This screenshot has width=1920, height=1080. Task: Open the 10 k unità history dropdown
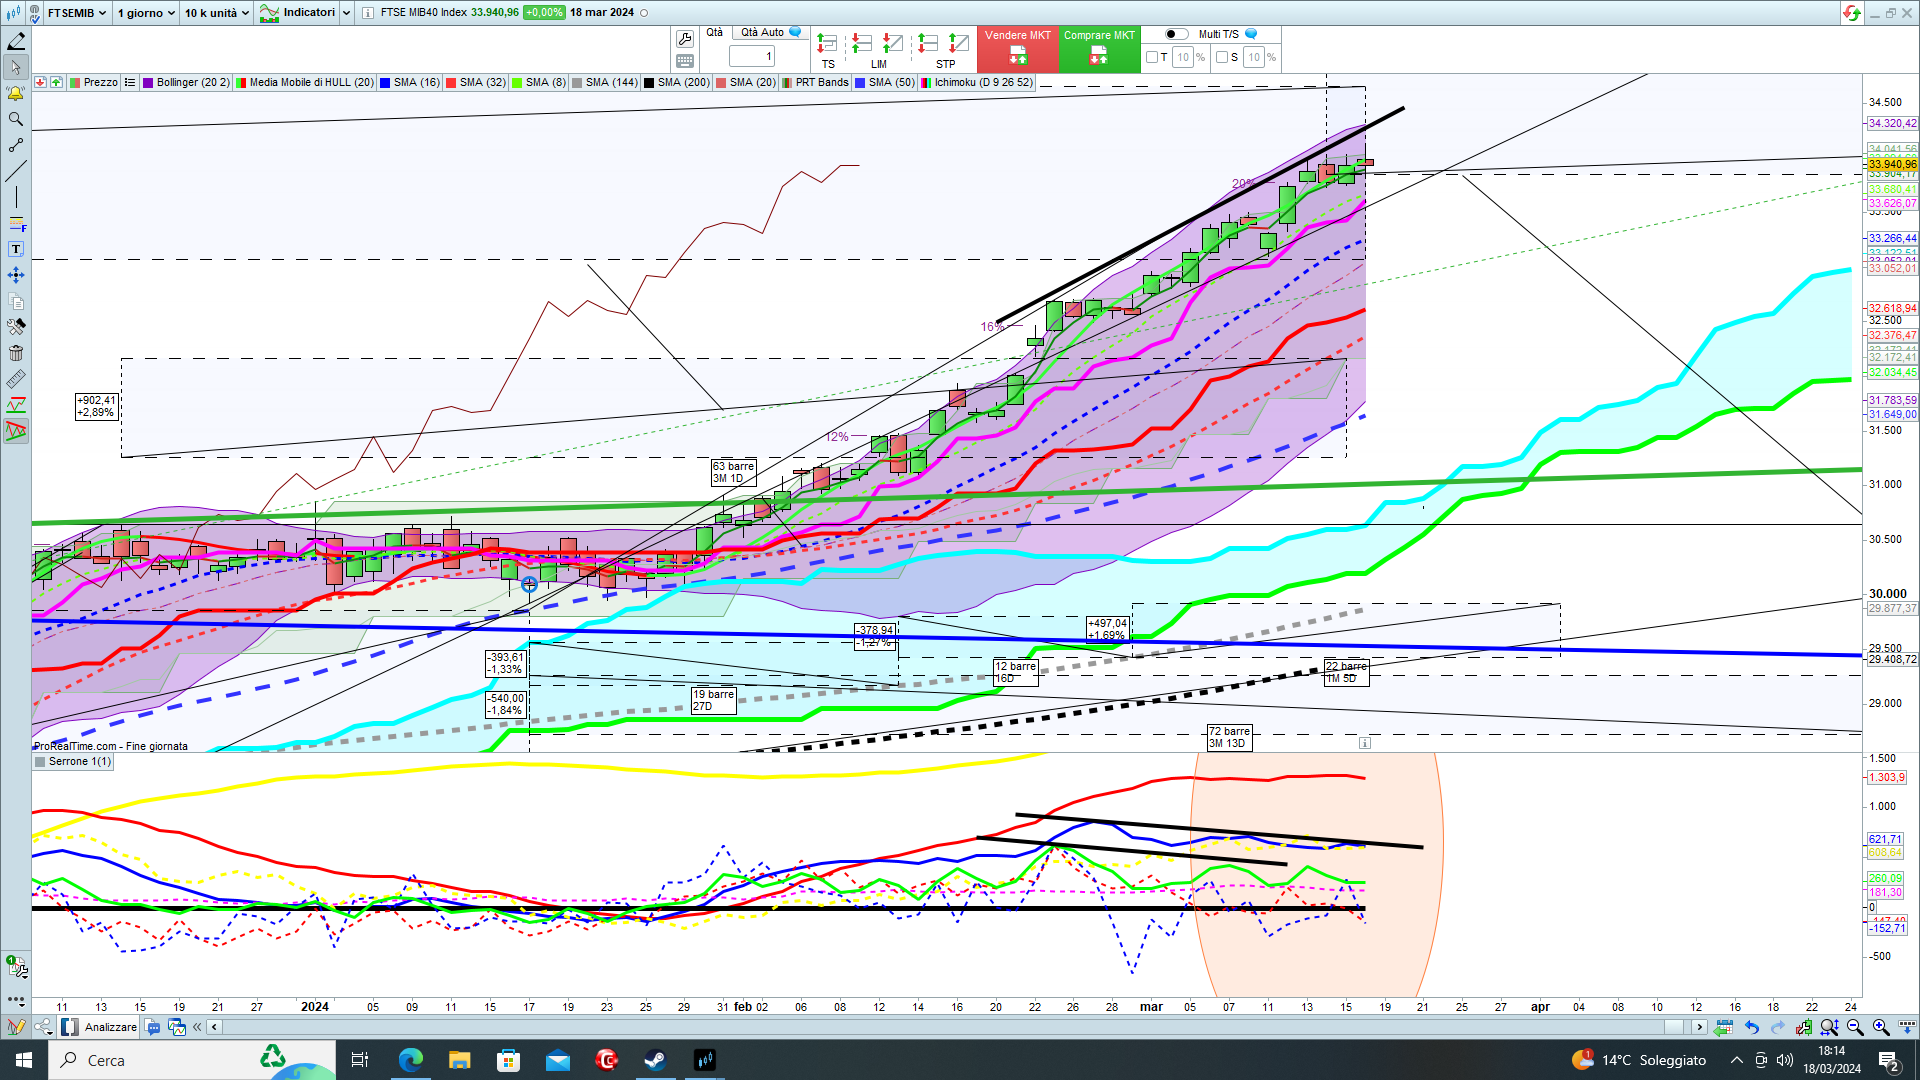point(216,13)
